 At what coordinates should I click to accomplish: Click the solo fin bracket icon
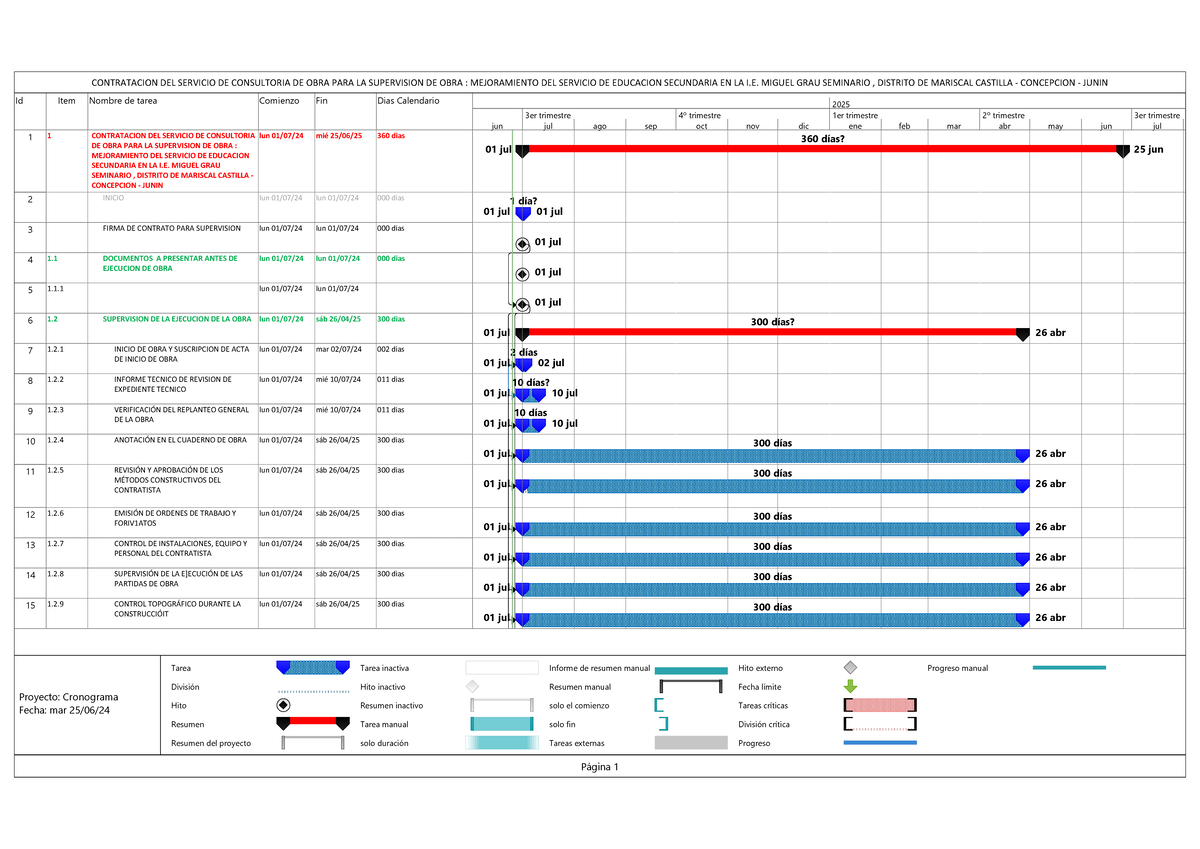click(664, 724)
